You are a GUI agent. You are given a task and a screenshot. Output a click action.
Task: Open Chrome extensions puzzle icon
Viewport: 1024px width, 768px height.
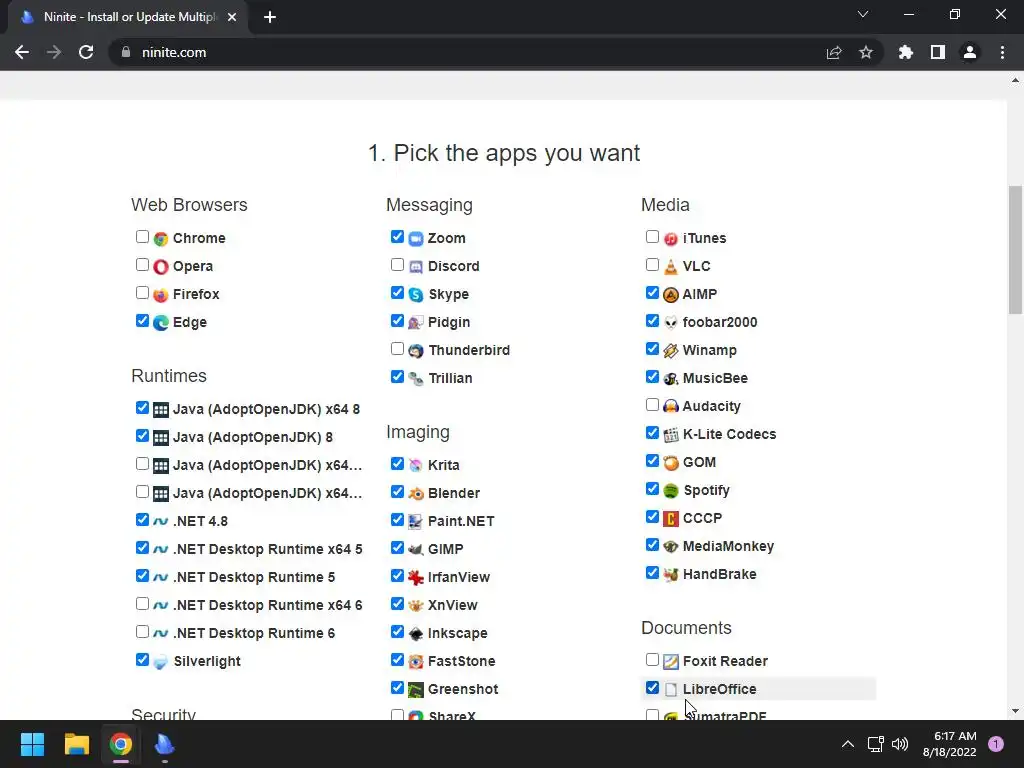pyautogui.click(x=905, y=52)
